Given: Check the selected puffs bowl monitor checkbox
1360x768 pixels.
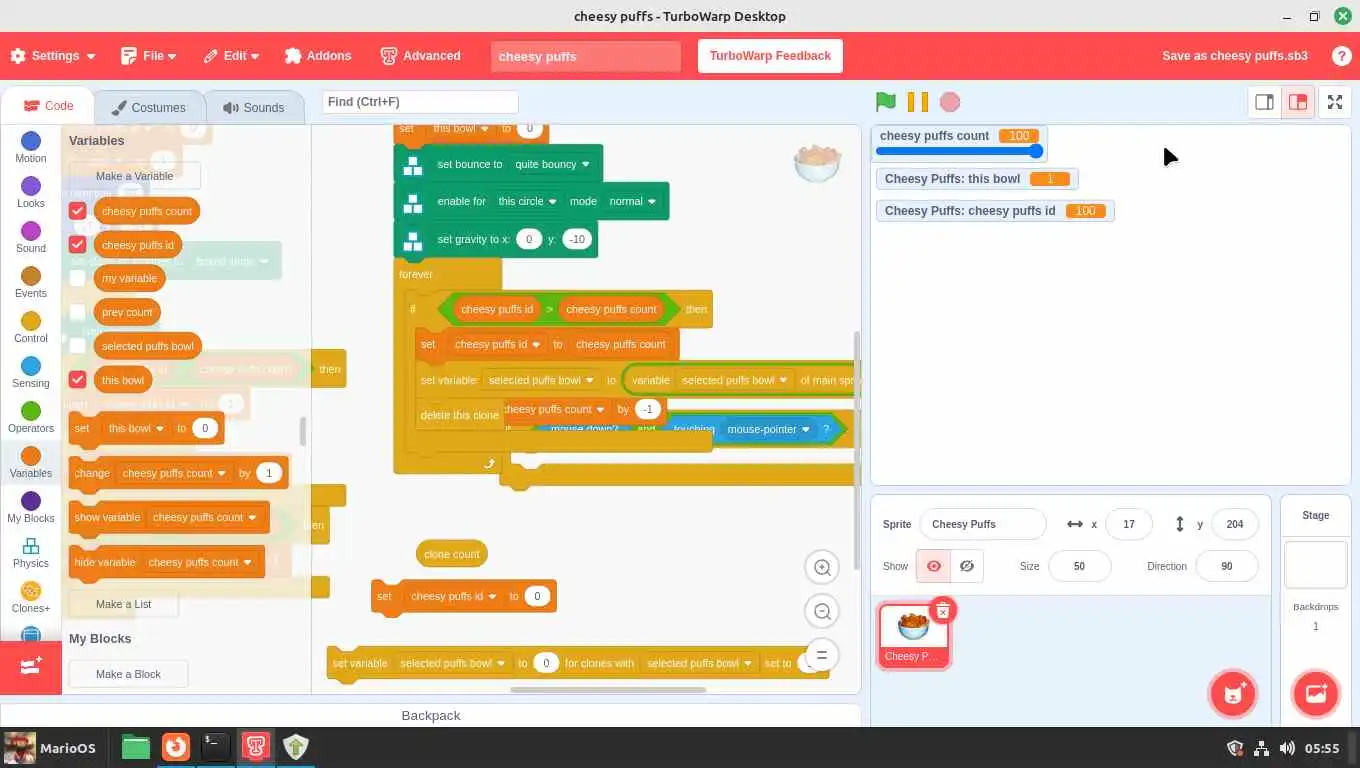Looking at the screenshot, I should [x=77, y=346].
